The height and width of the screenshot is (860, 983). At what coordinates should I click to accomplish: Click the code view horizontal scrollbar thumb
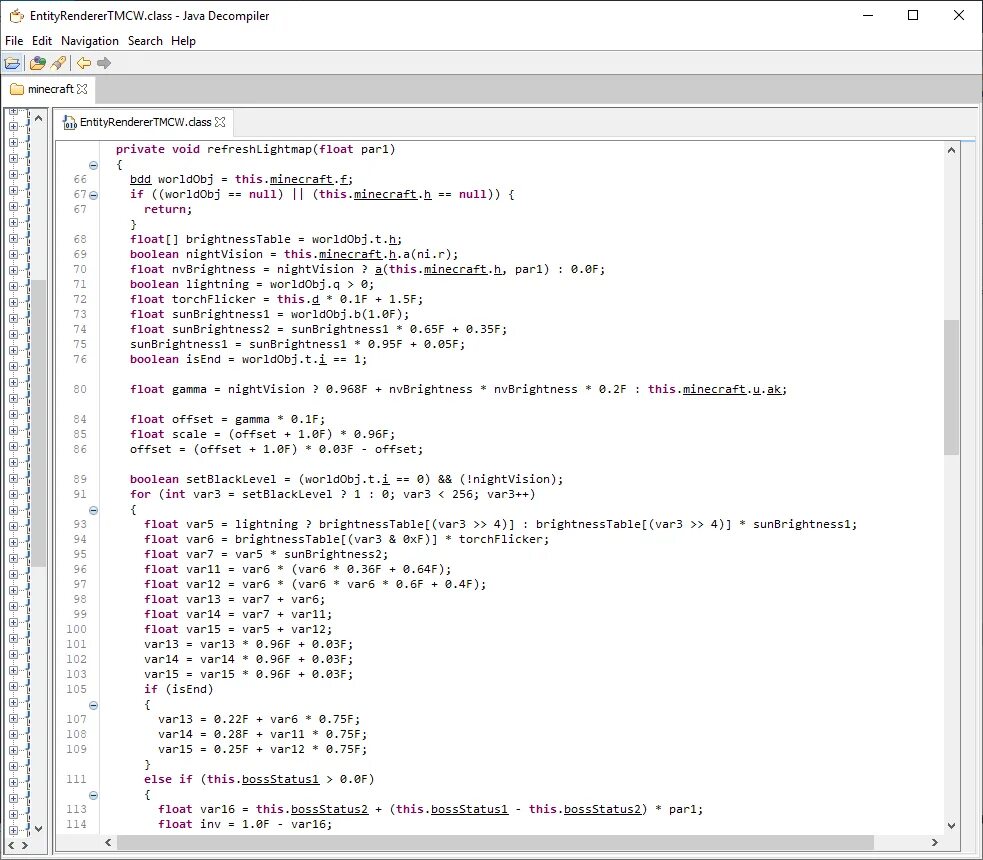(495, 842)
